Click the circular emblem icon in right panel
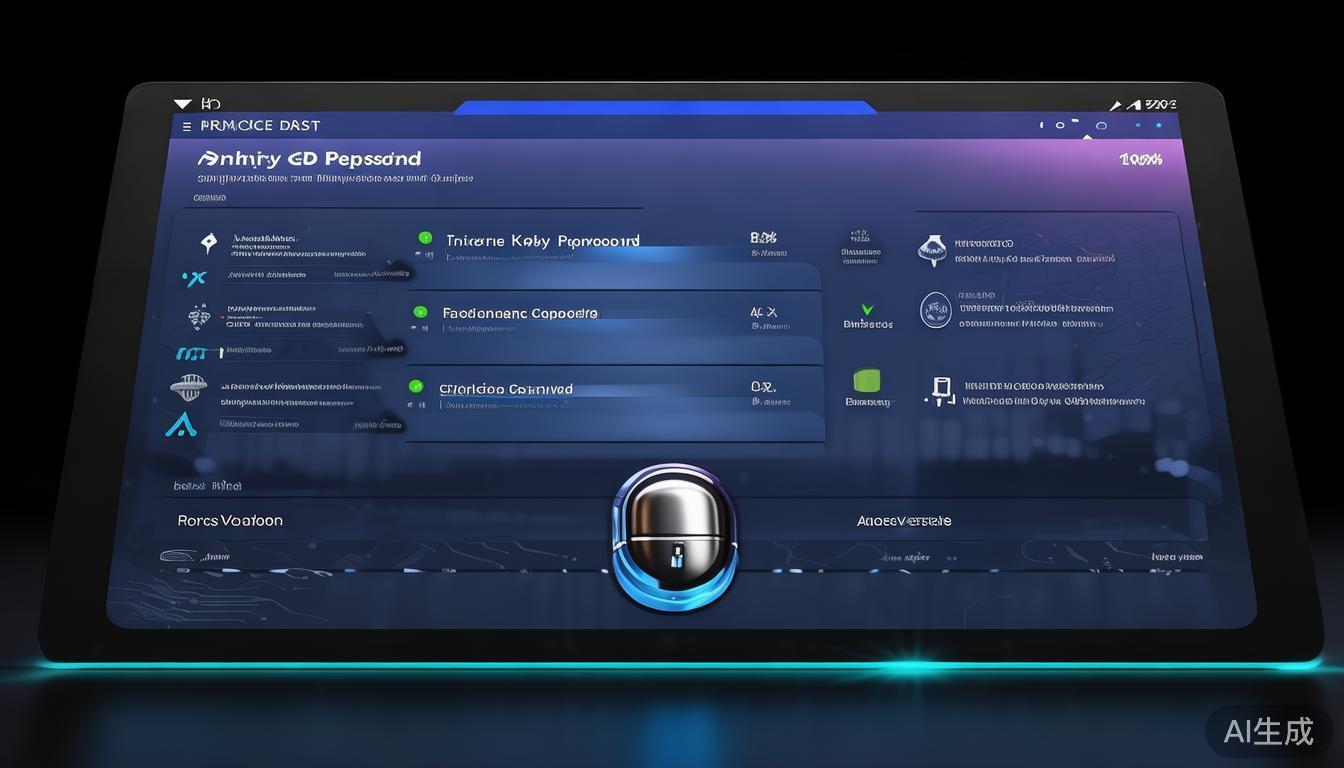Image resolution: width=1344 pixels, height=768 pixels. (935, 310)
